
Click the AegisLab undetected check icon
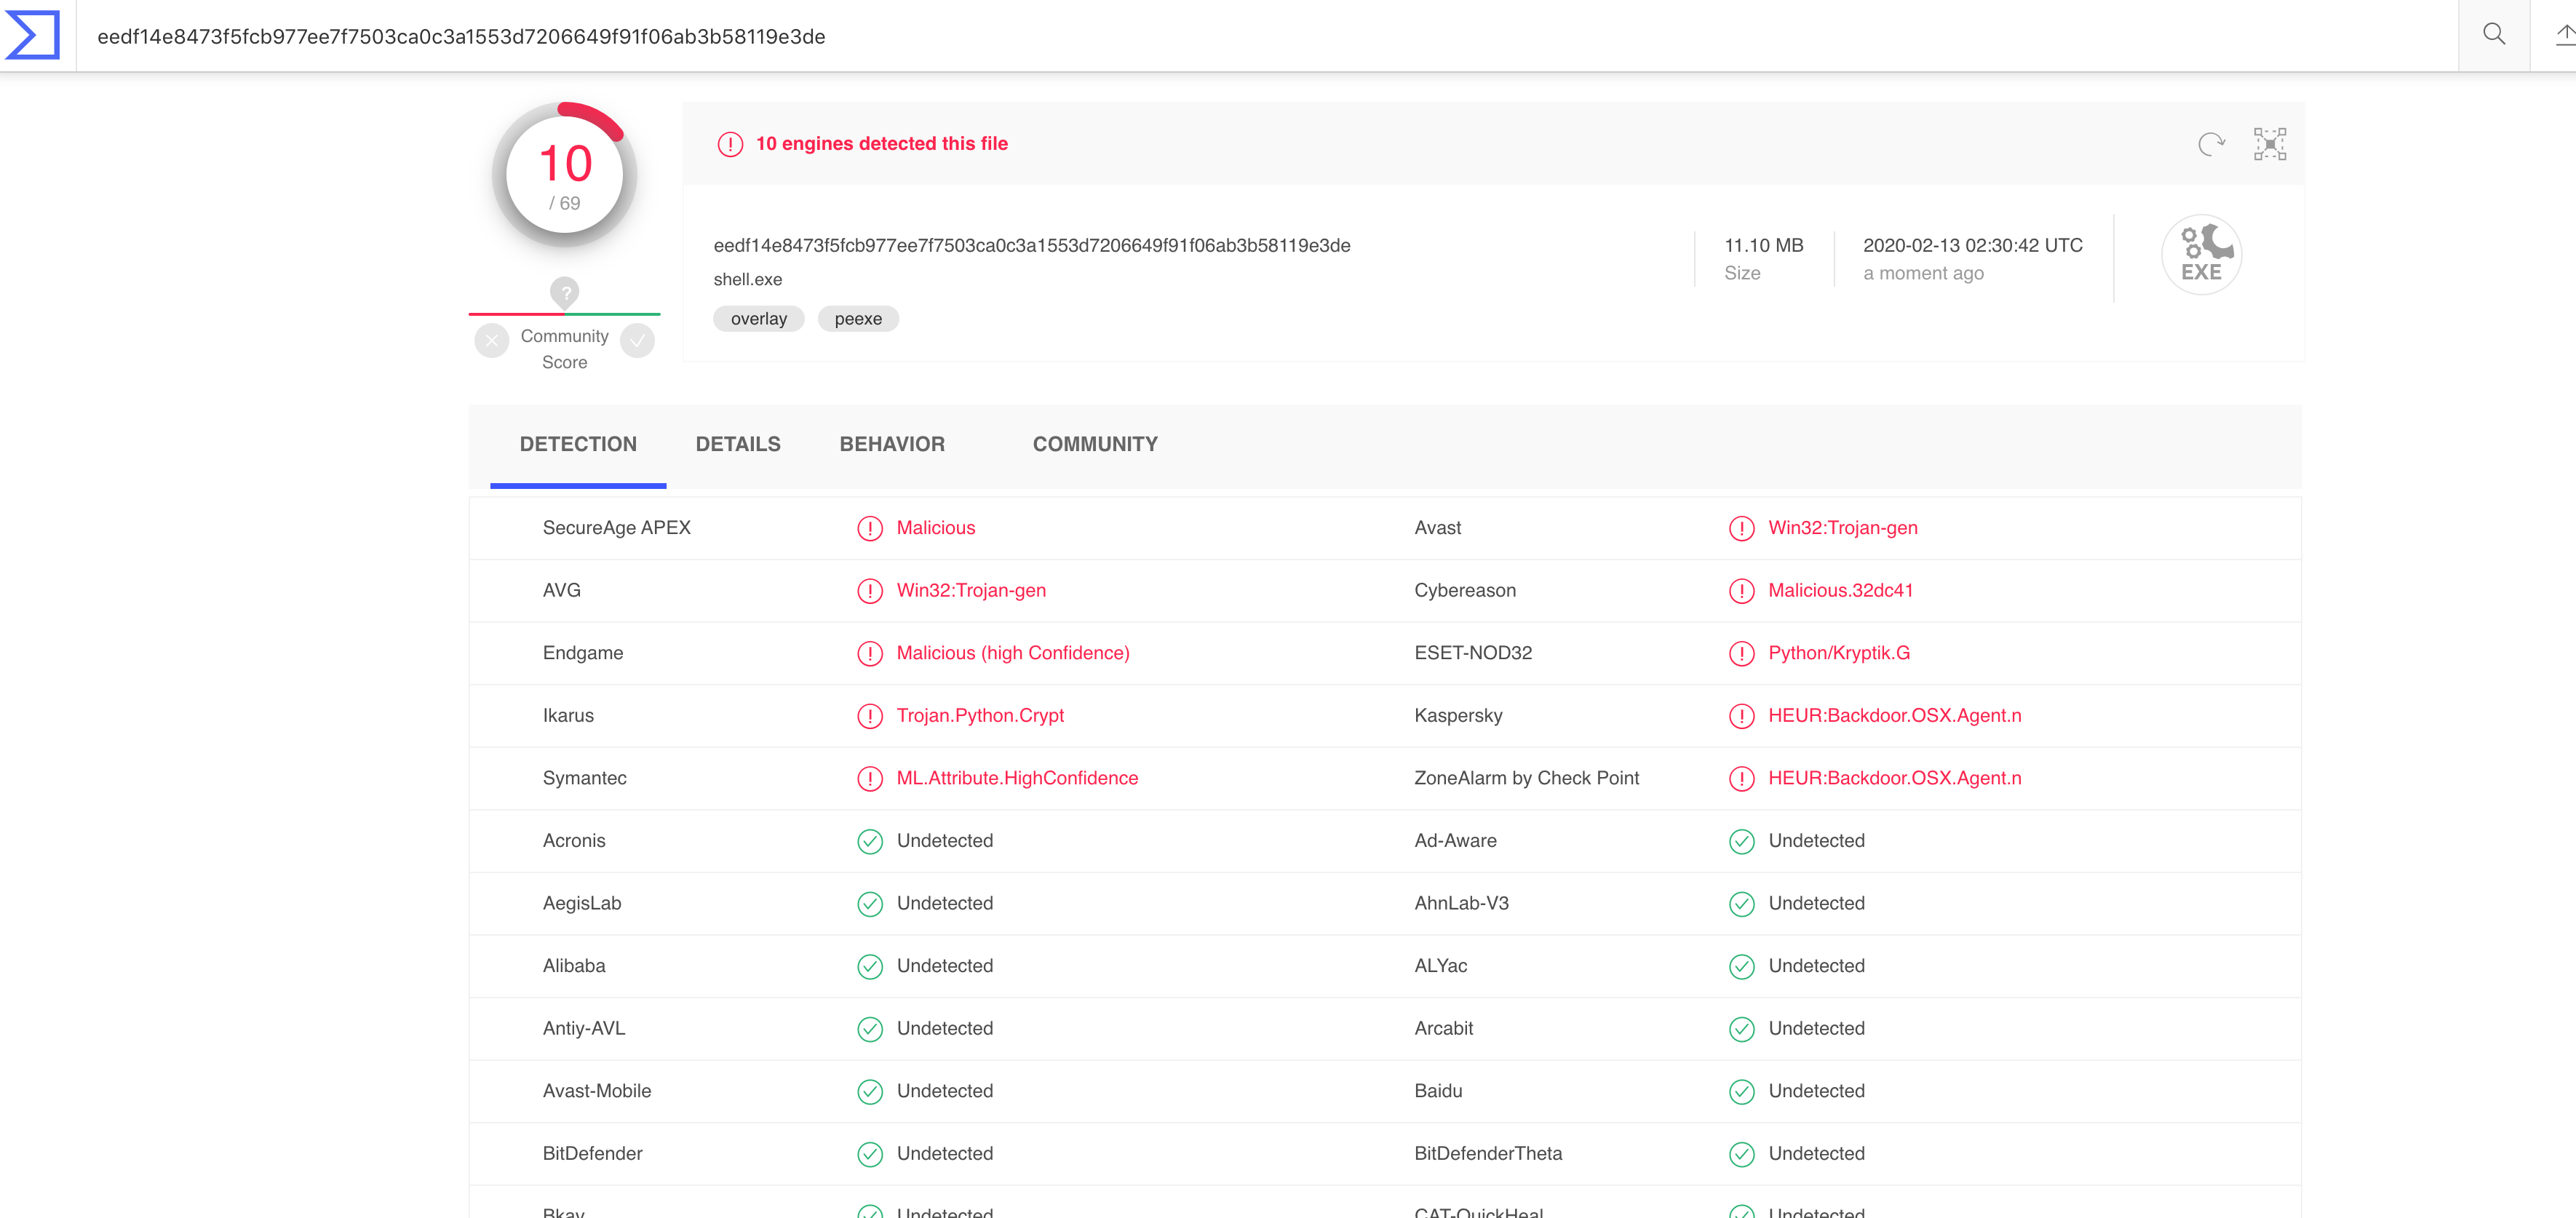(x=870, y=904)
